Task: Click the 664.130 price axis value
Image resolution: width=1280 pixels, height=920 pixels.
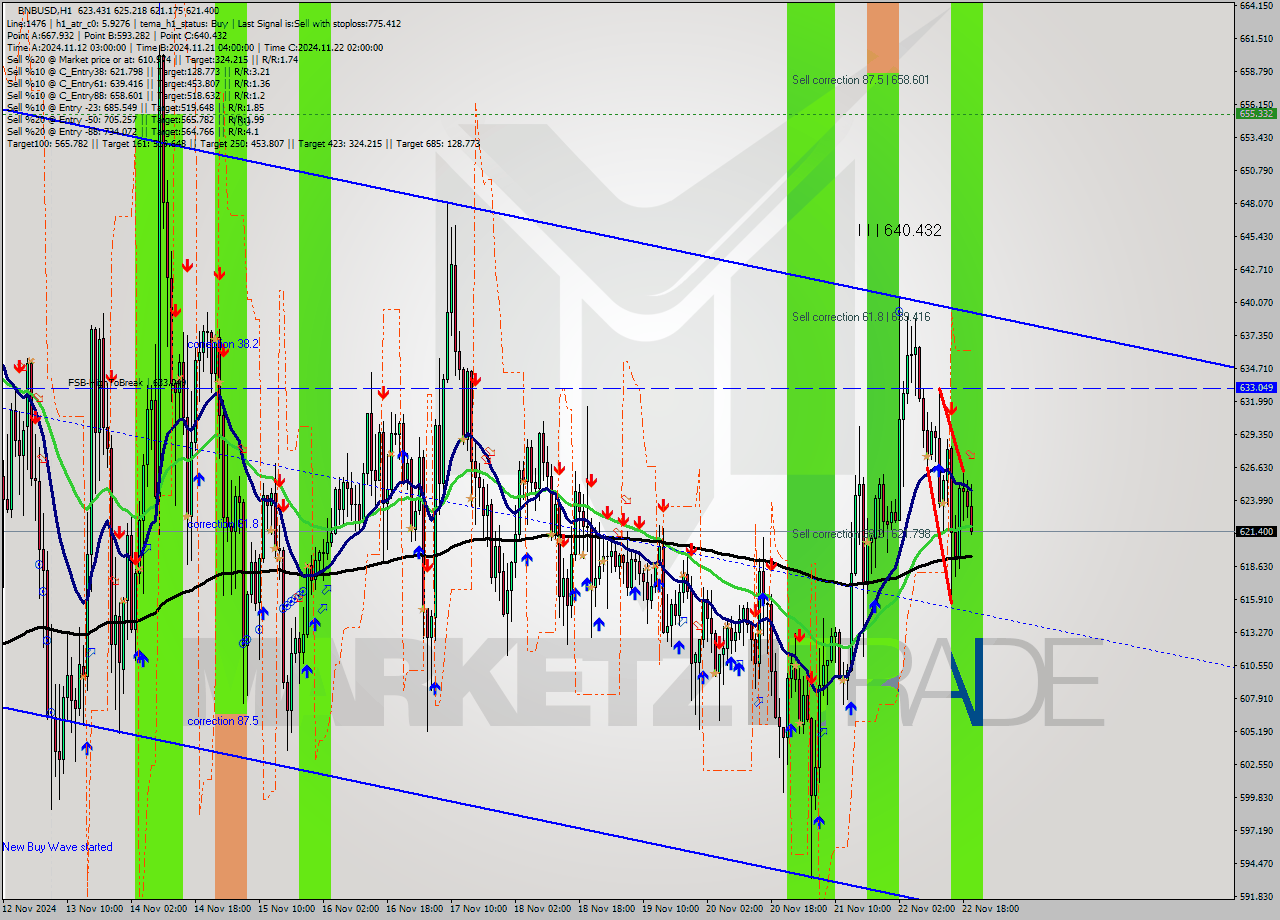Action: [1256, 5]
